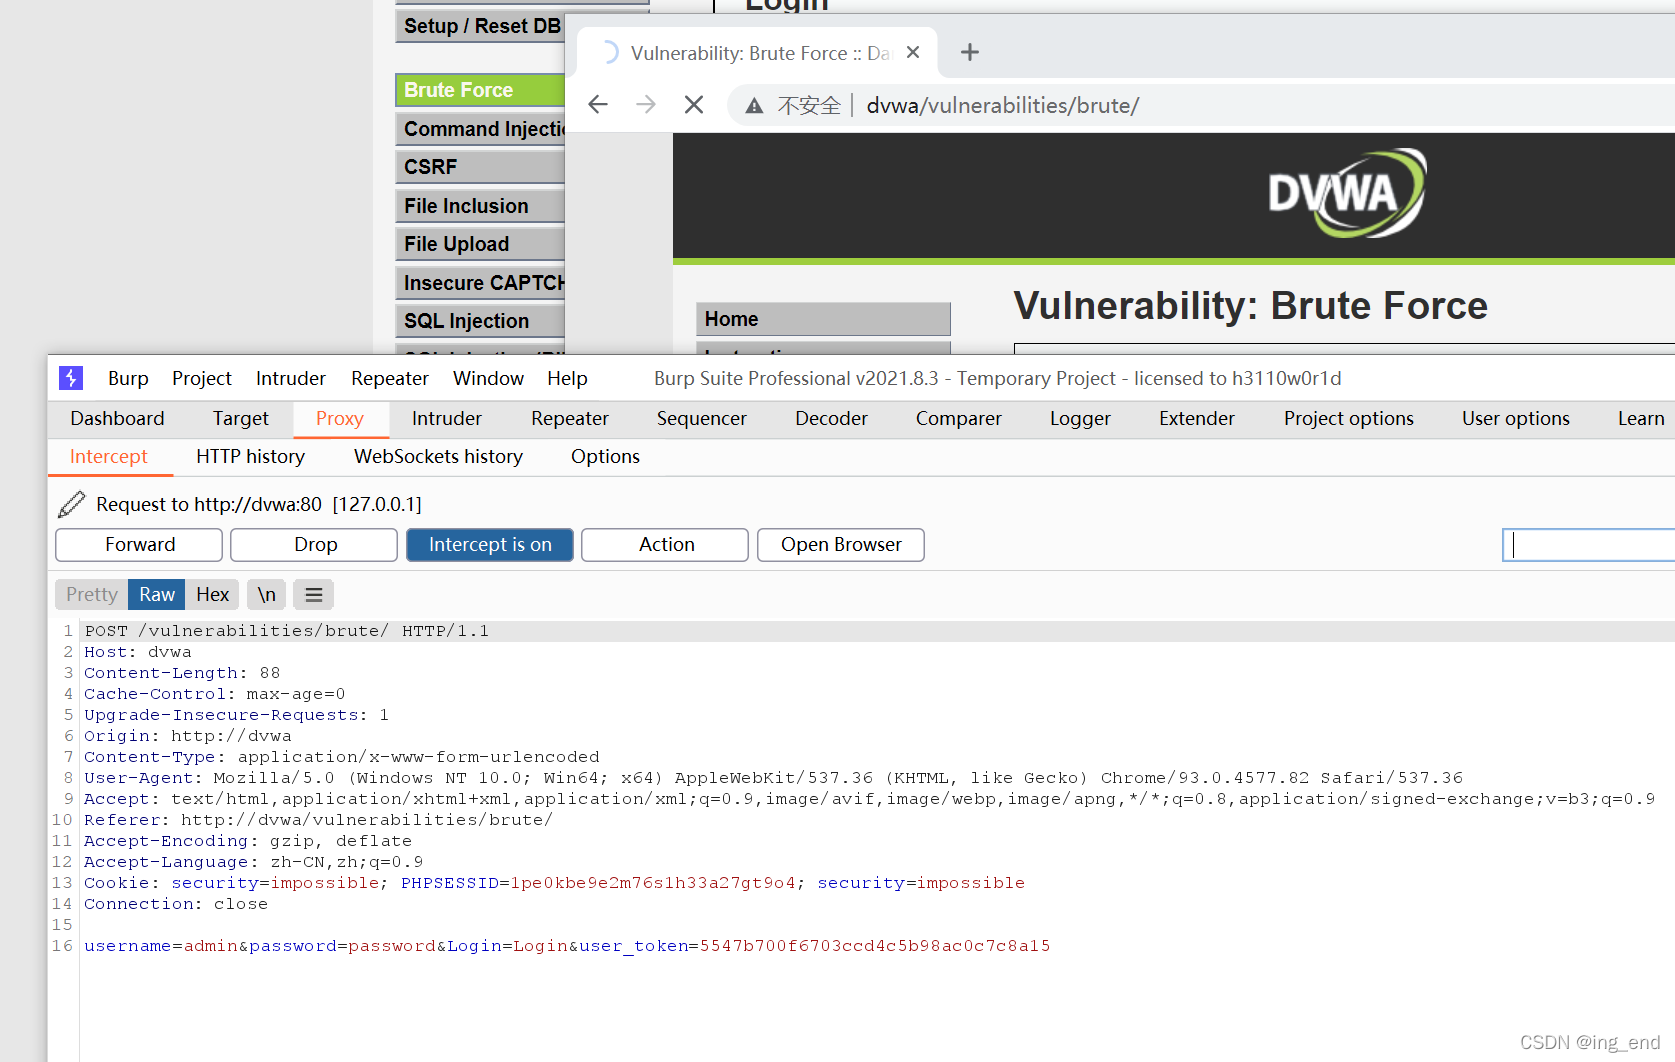This screenshot has width=1675, height=1062.
Task: Click the Cookie header line in request
Action: pos(554,883)
